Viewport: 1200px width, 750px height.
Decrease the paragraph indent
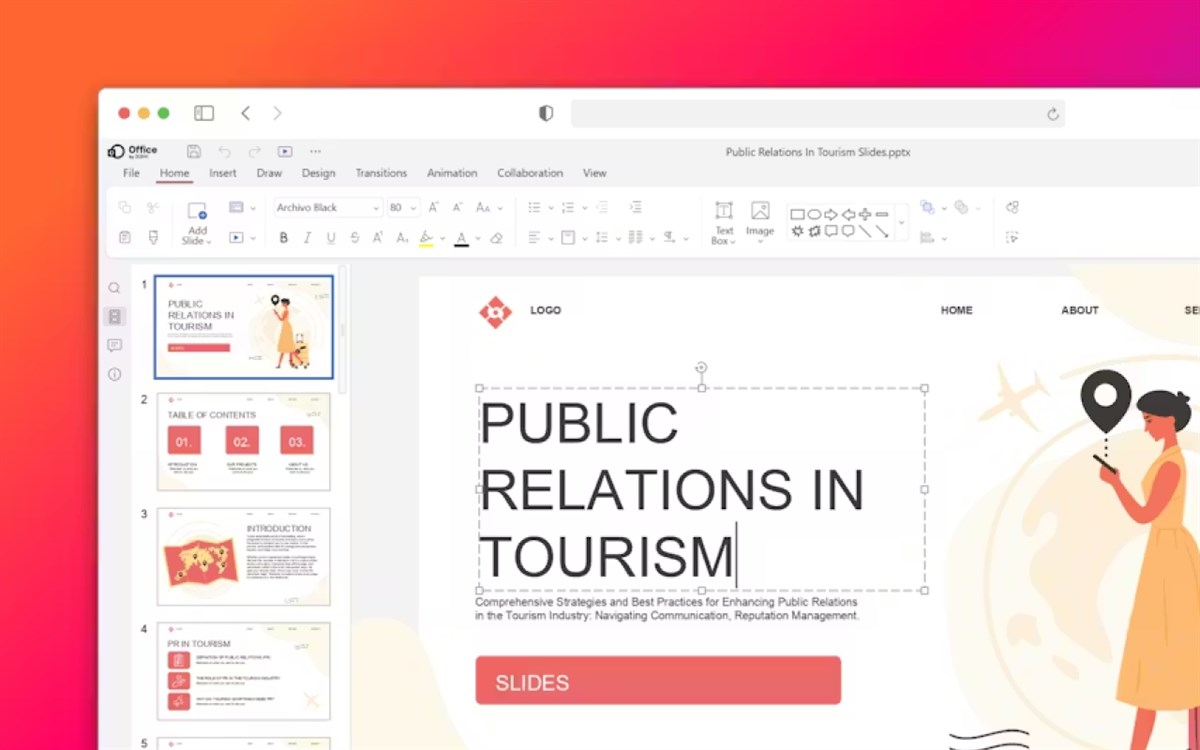coord(602,207)
